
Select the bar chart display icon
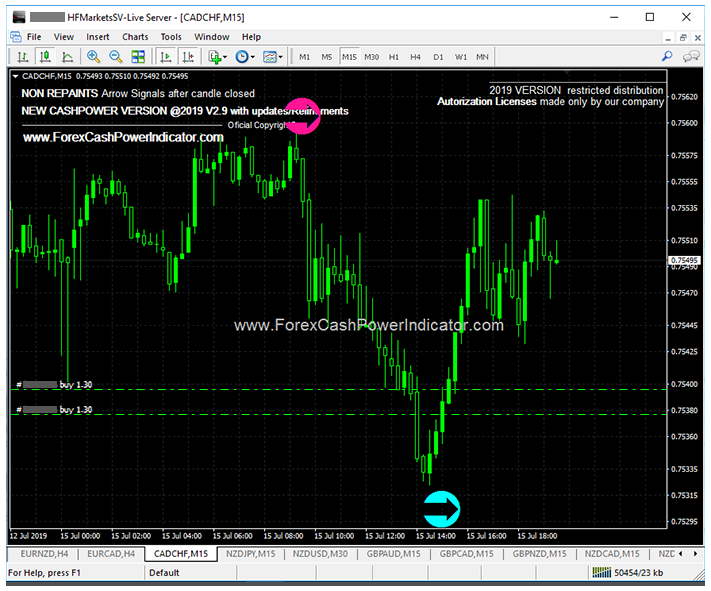pyautogui.click(x=22, y=57)
